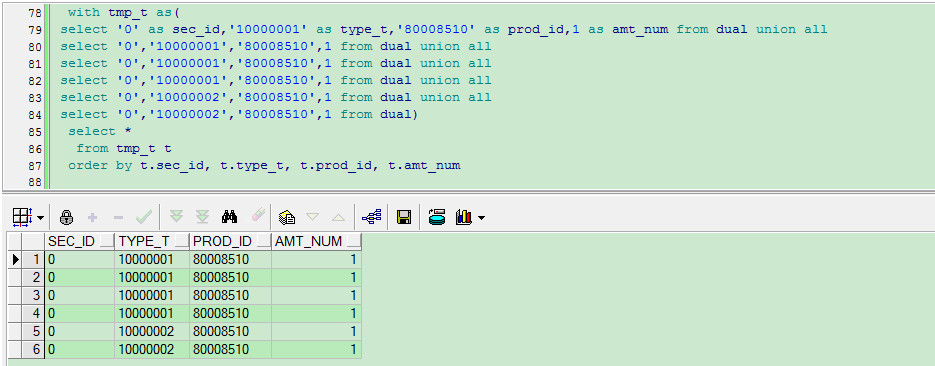Screen dimensions: 935x366
Task: Open the grid layout selector icon
Action: tap(22, 218)
